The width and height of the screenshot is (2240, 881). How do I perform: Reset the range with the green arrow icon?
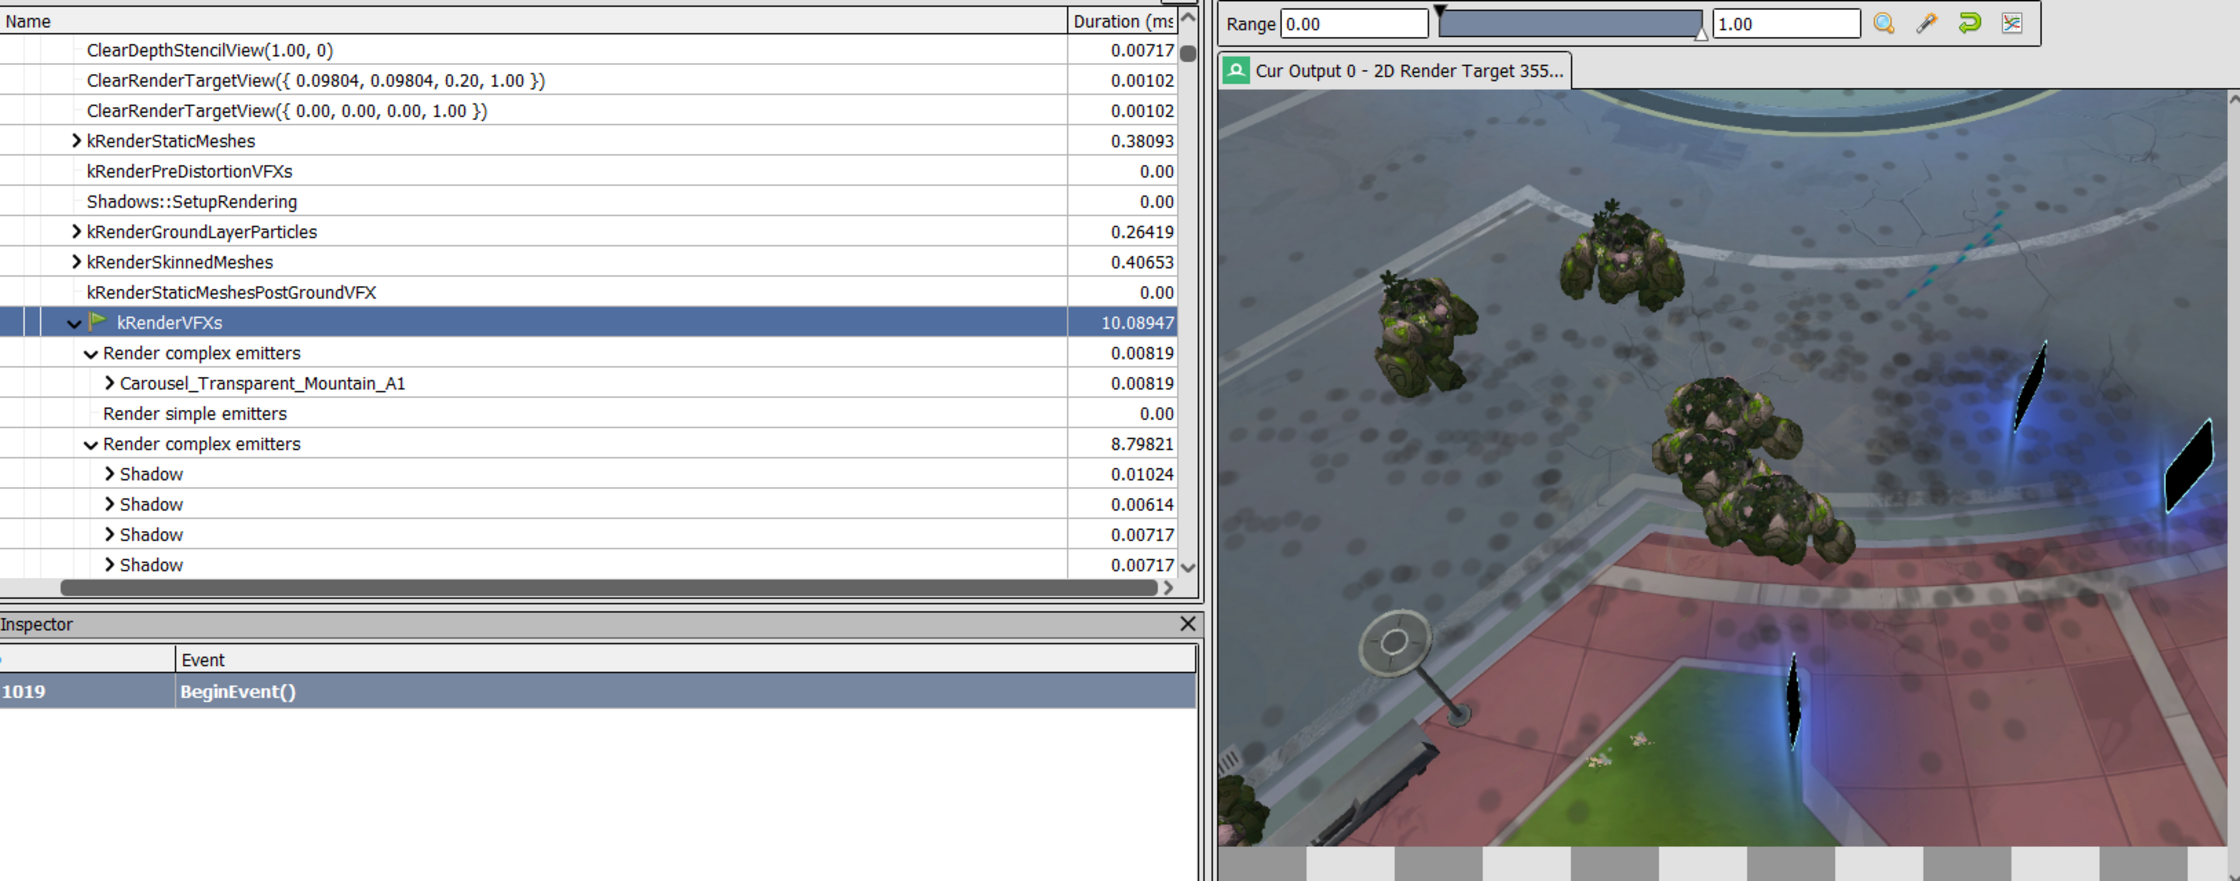[1970, 23]
